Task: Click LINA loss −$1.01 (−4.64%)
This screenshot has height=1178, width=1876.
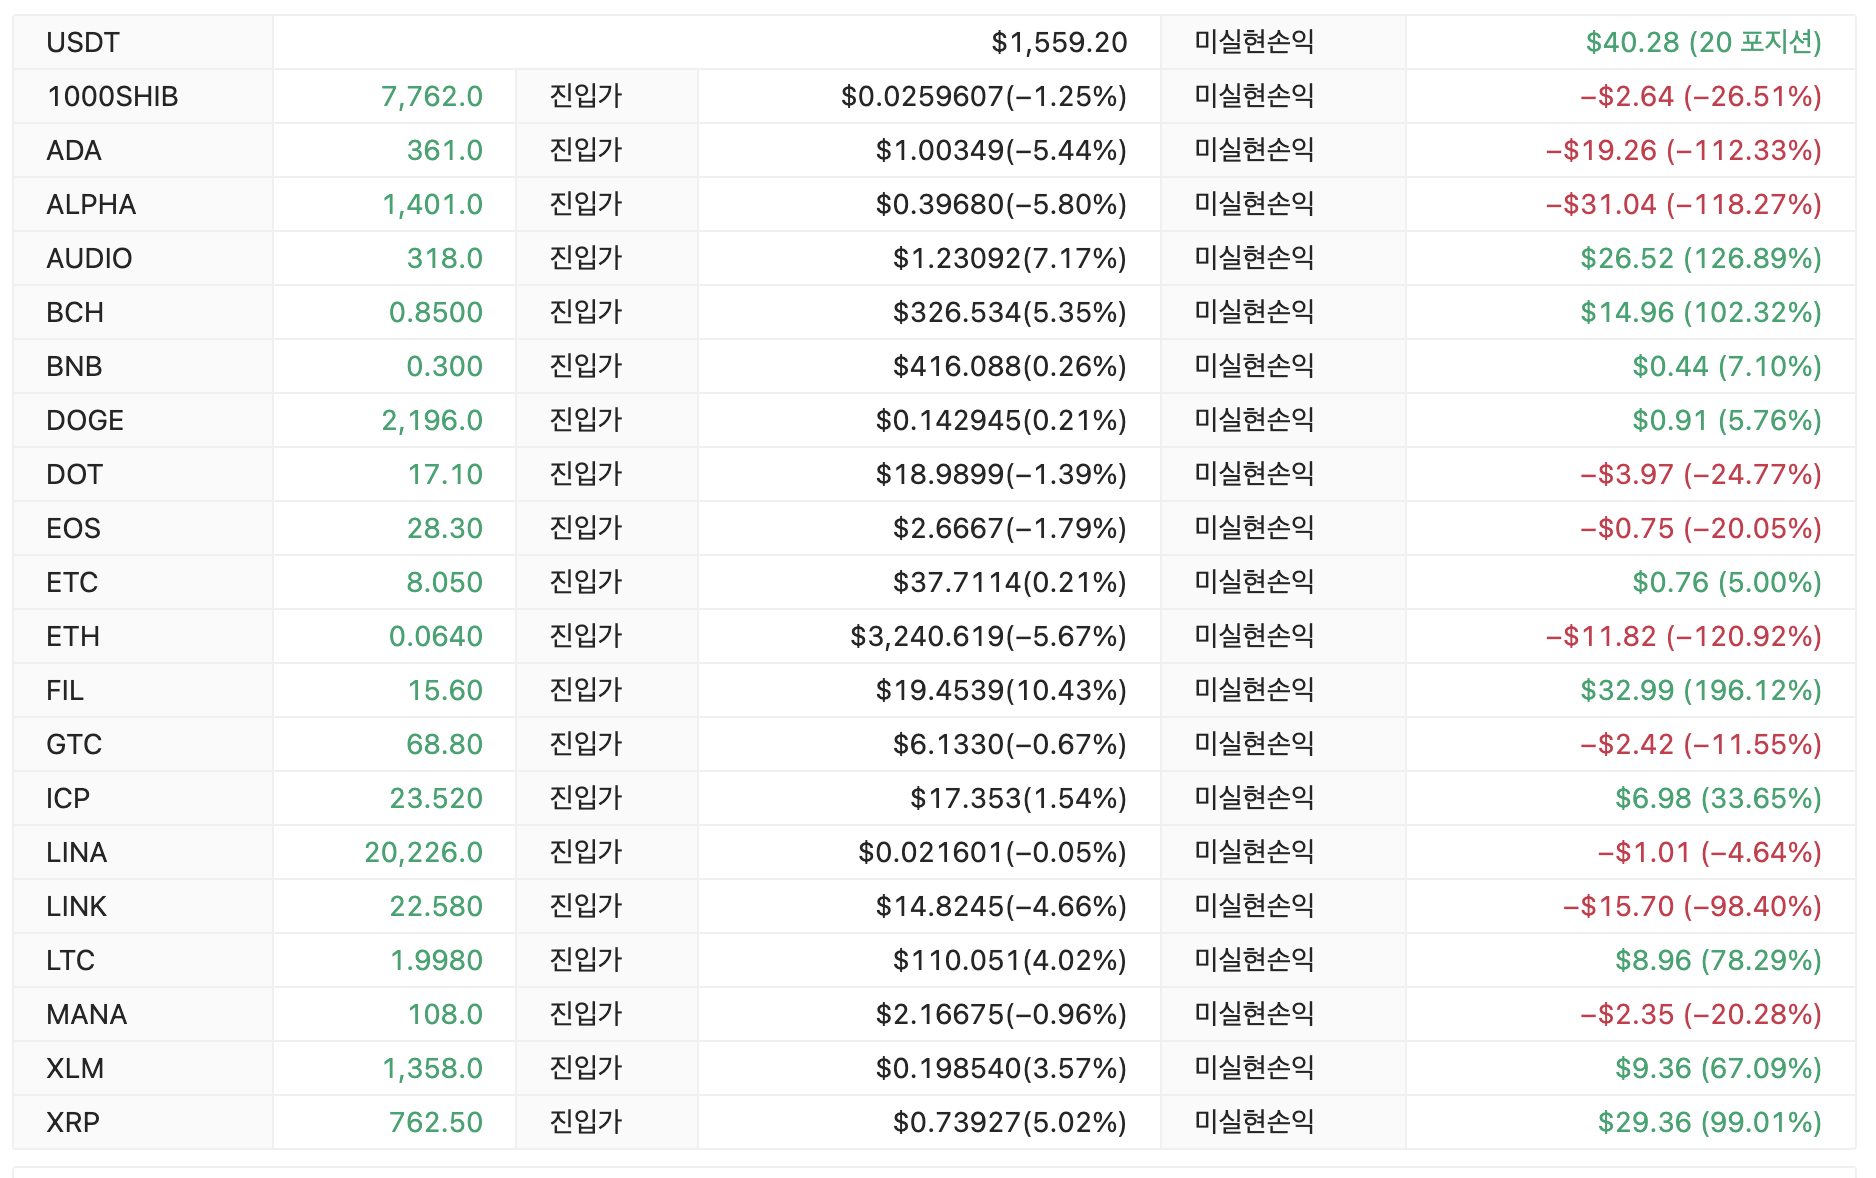Action: tap(1709, 852)
